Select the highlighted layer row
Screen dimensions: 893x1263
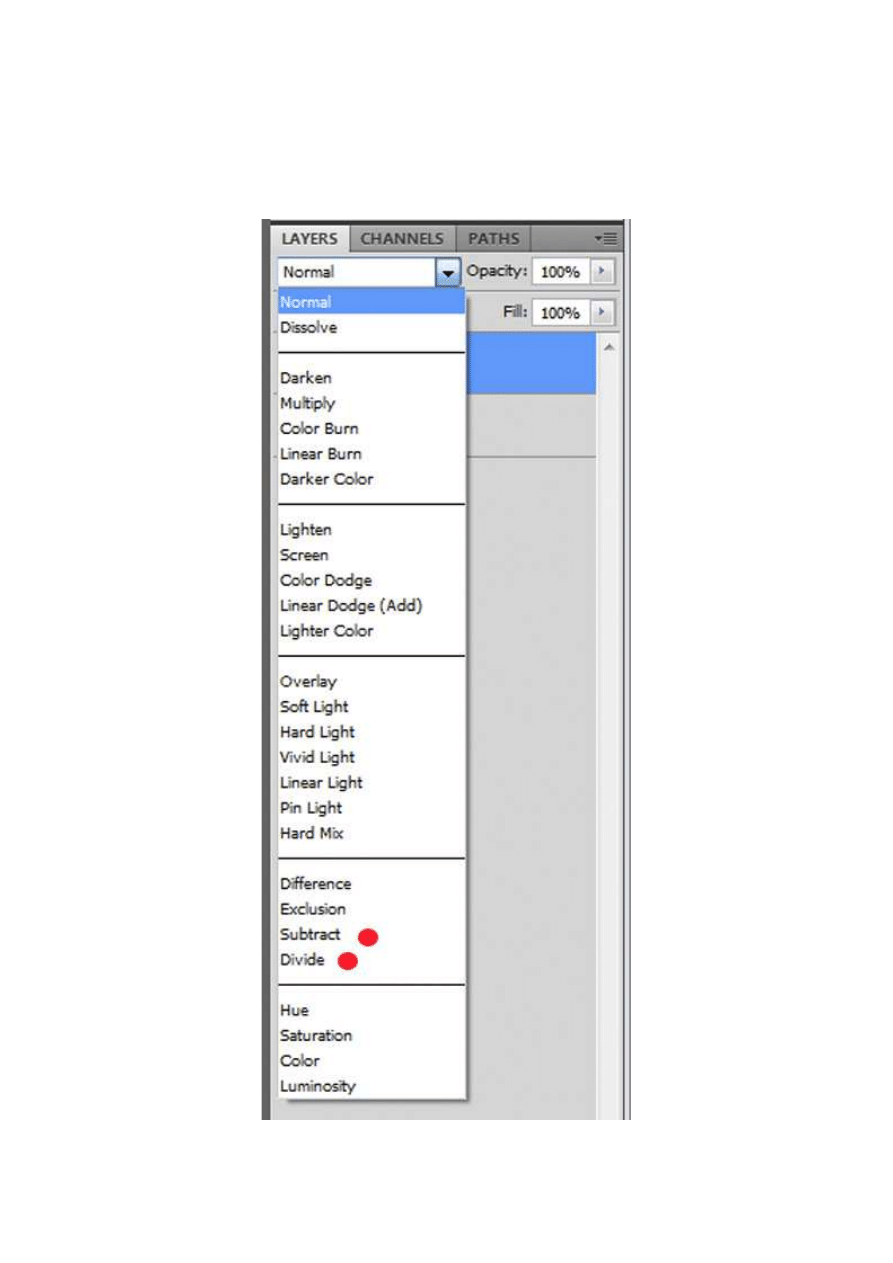pyautogui.click(x=530, y=363)
